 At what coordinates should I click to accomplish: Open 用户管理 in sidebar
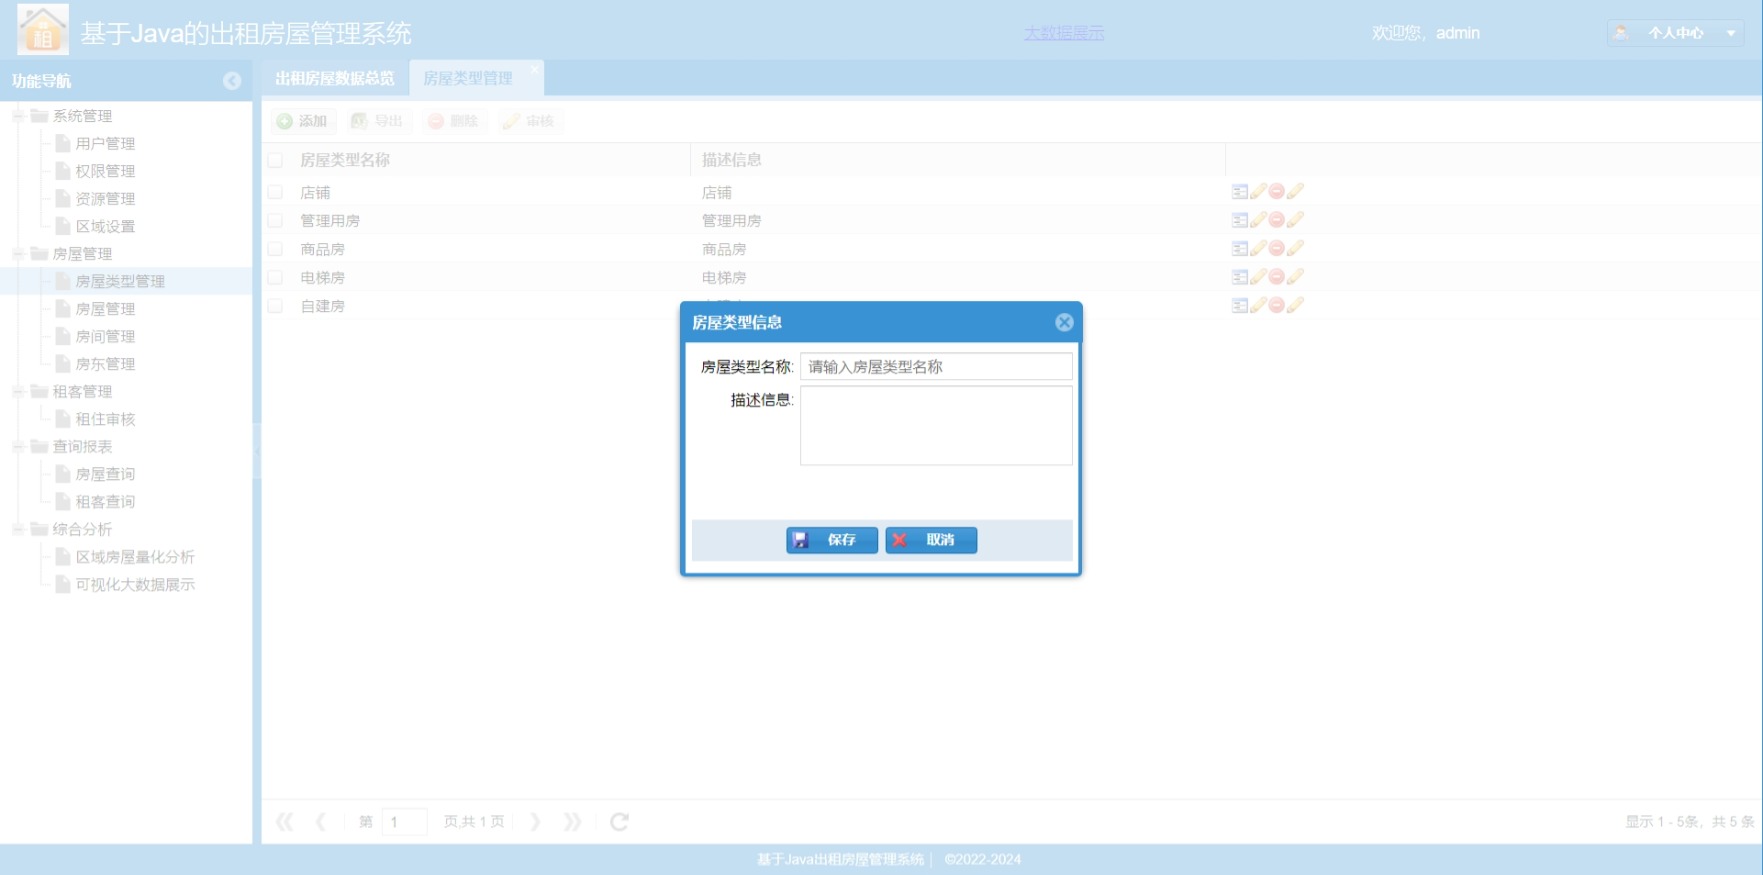point(105,144)
